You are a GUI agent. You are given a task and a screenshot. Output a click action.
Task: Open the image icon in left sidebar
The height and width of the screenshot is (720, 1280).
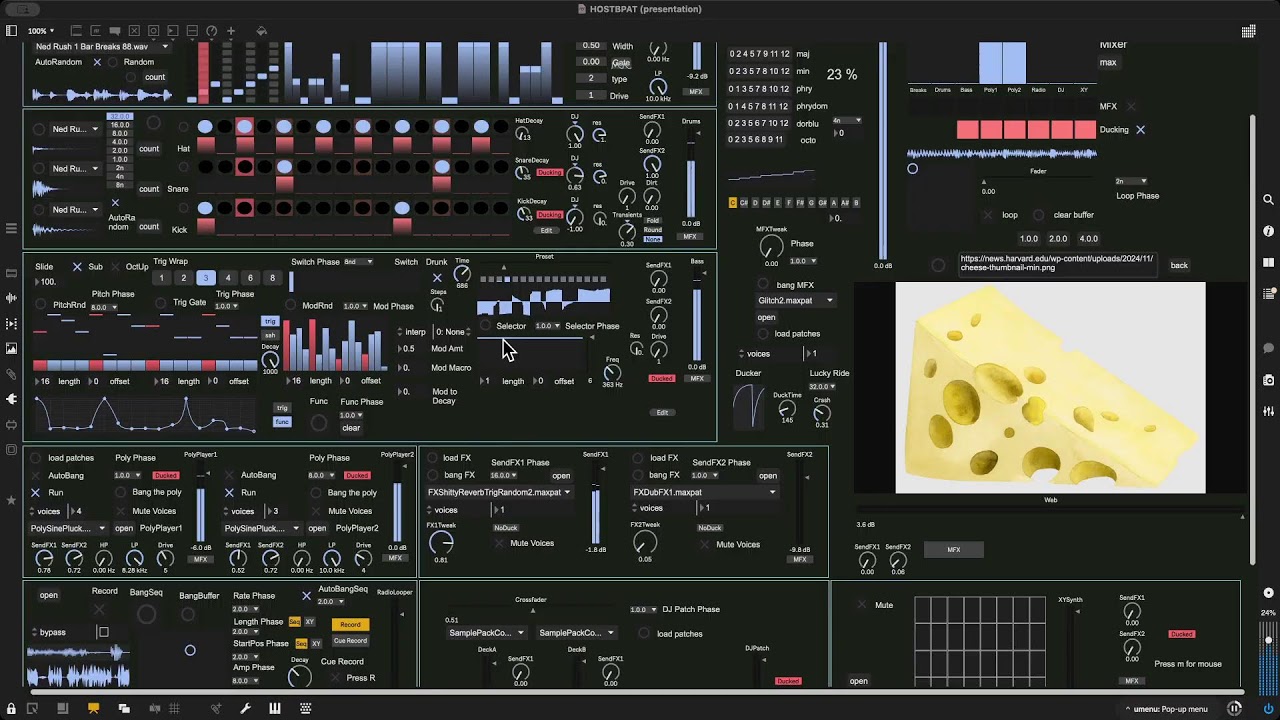[11, 349]
